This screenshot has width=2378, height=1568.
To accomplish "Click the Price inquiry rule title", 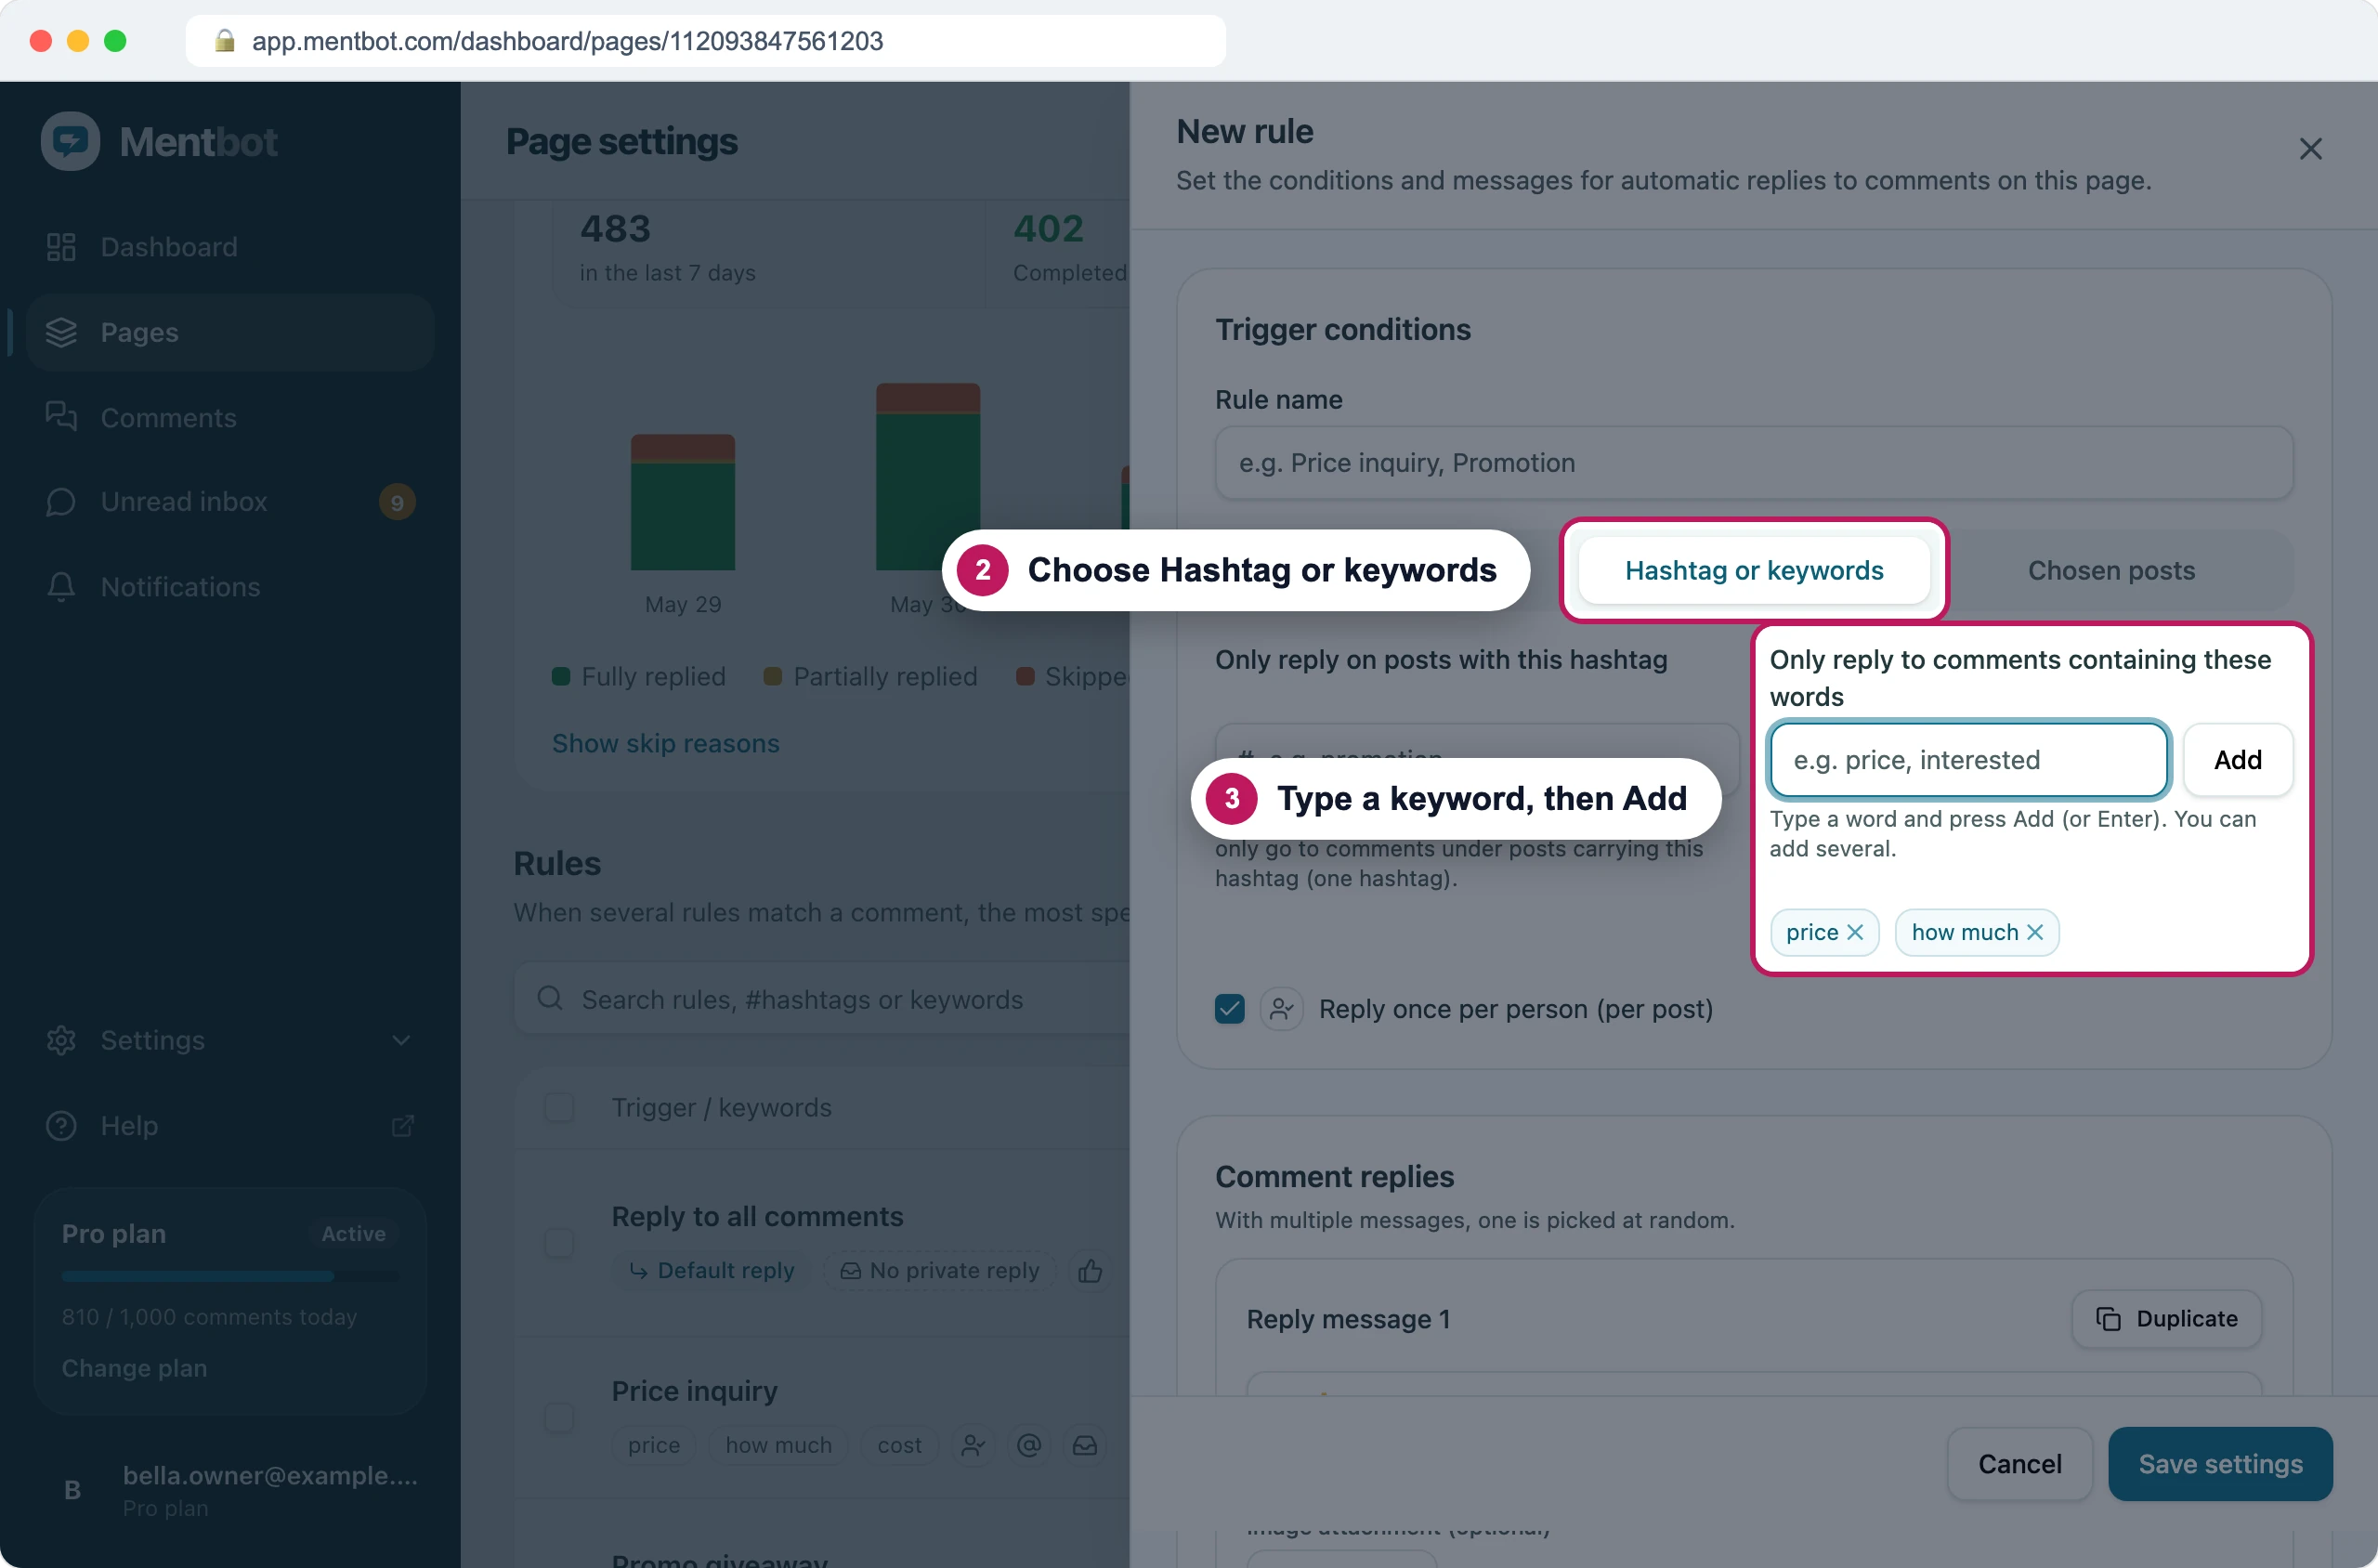I will (694, 1391).
